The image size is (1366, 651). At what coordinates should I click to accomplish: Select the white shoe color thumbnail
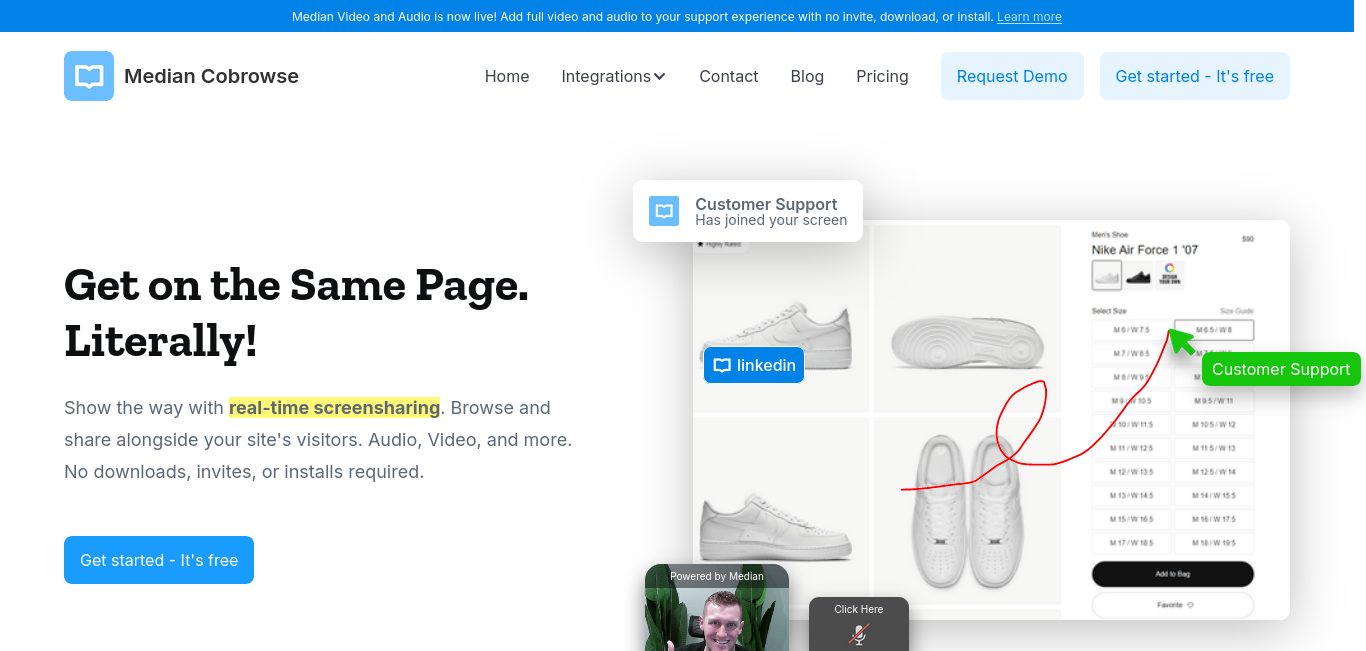point(1106,274)
